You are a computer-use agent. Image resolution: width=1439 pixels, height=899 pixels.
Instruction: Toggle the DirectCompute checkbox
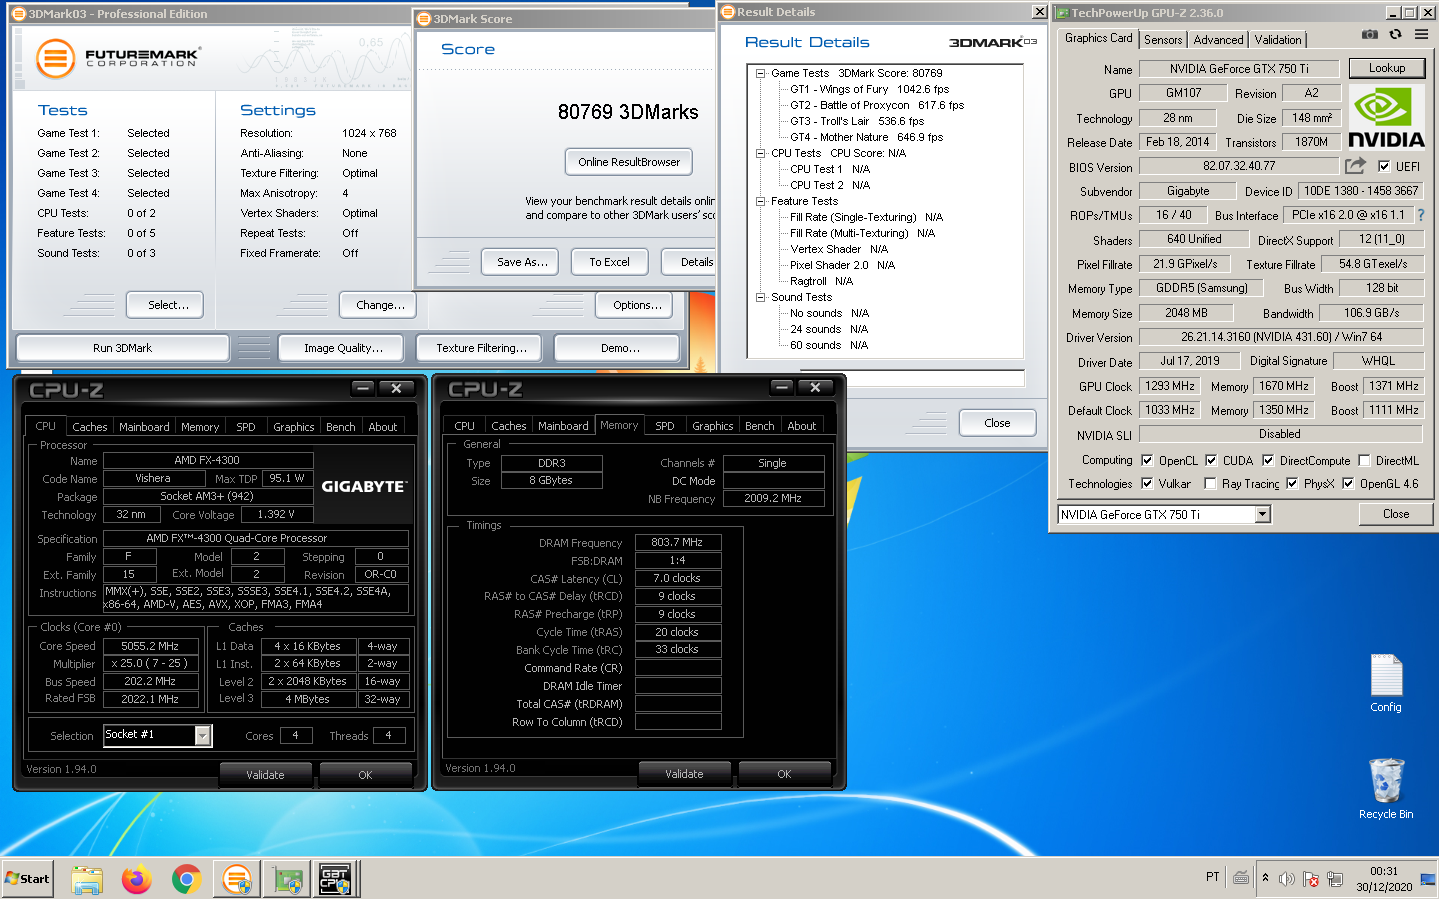pos(1268,460)
